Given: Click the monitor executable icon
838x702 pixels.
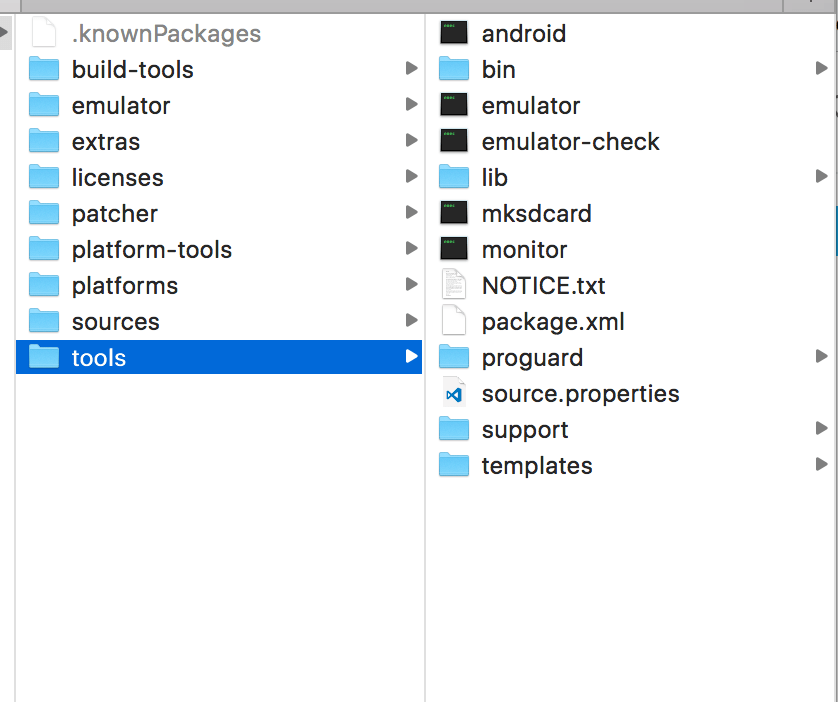Looking at the screenshot, I should coord(454,249).
